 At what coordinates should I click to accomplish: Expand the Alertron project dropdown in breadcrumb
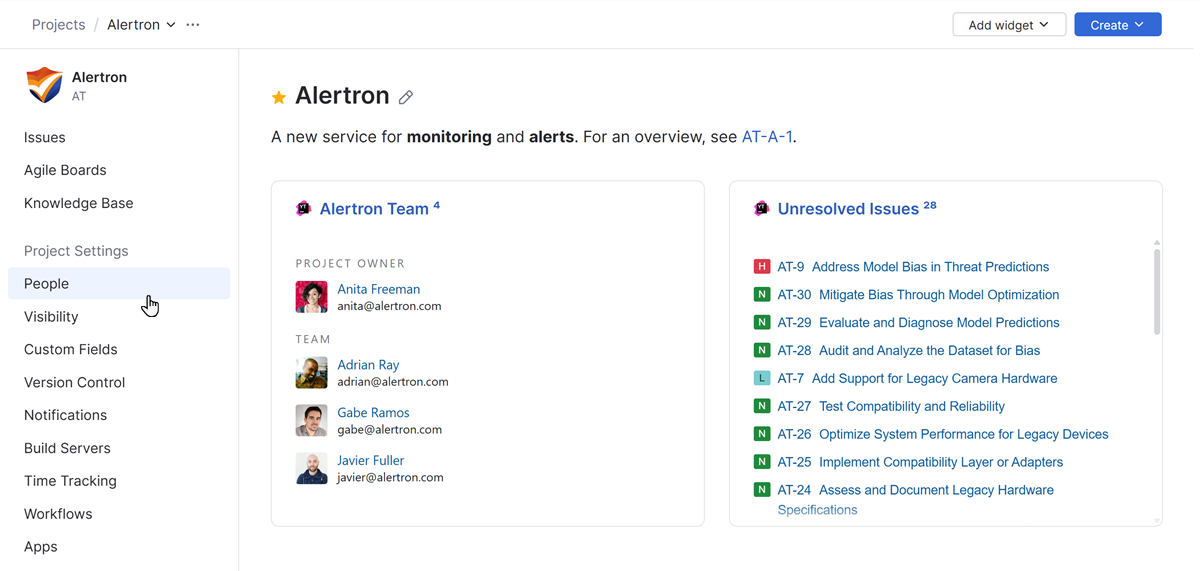point(171,25)
